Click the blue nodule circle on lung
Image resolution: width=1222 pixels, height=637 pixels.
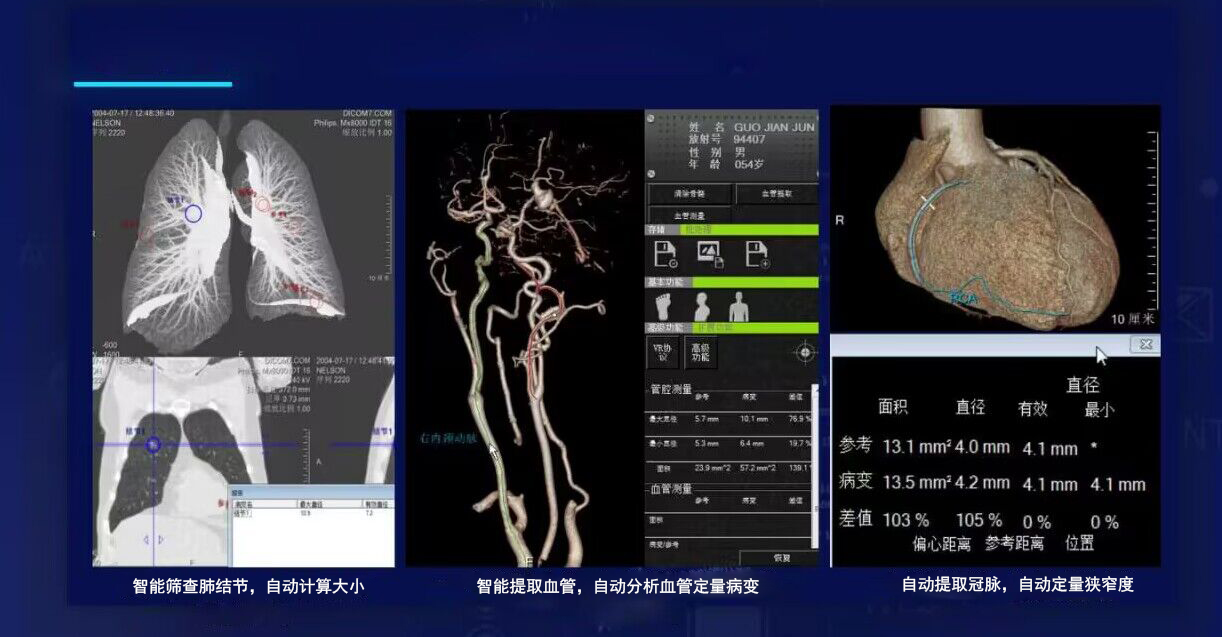pyautogui.click(x=193, y=213)
